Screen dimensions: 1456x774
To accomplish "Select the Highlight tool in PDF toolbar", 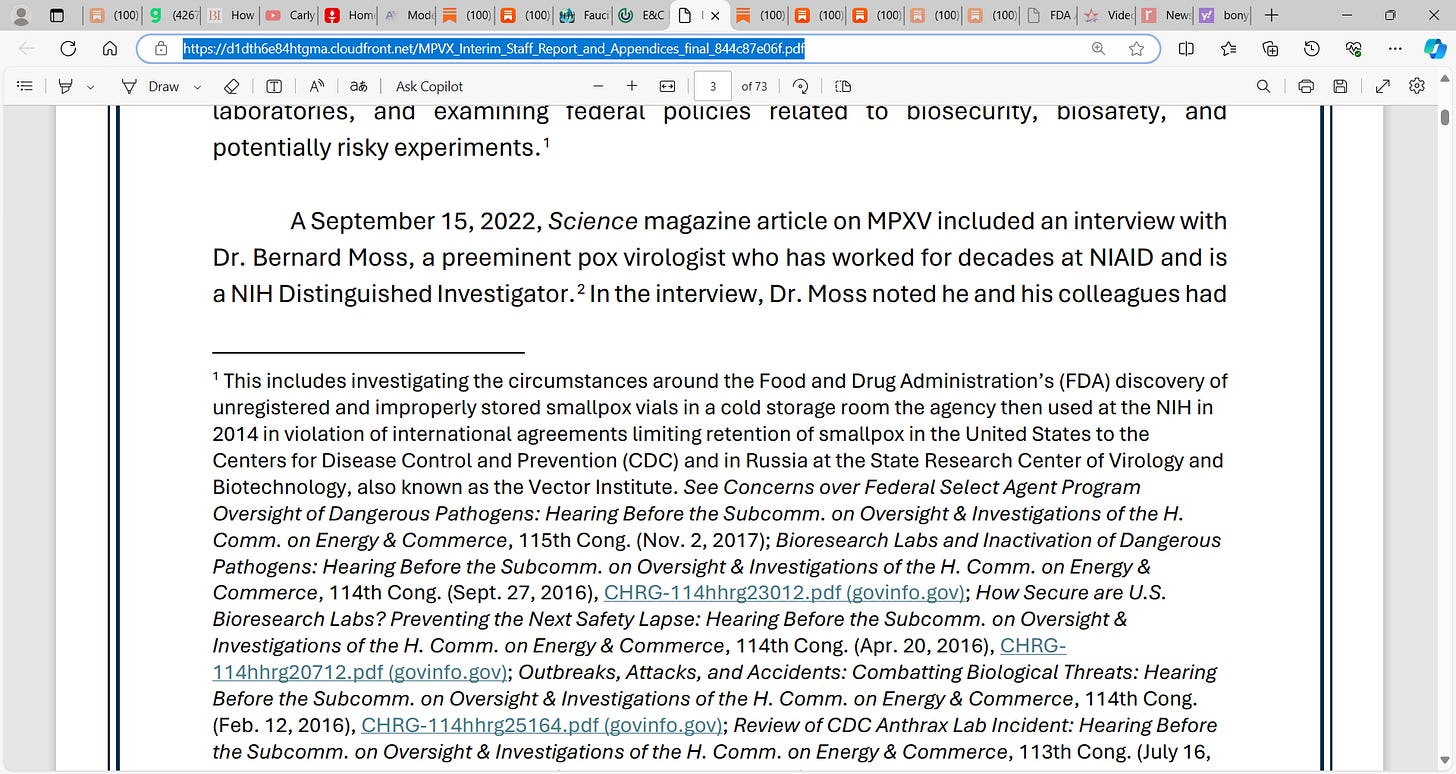I will pyautogui.click(x=66, y=86).
